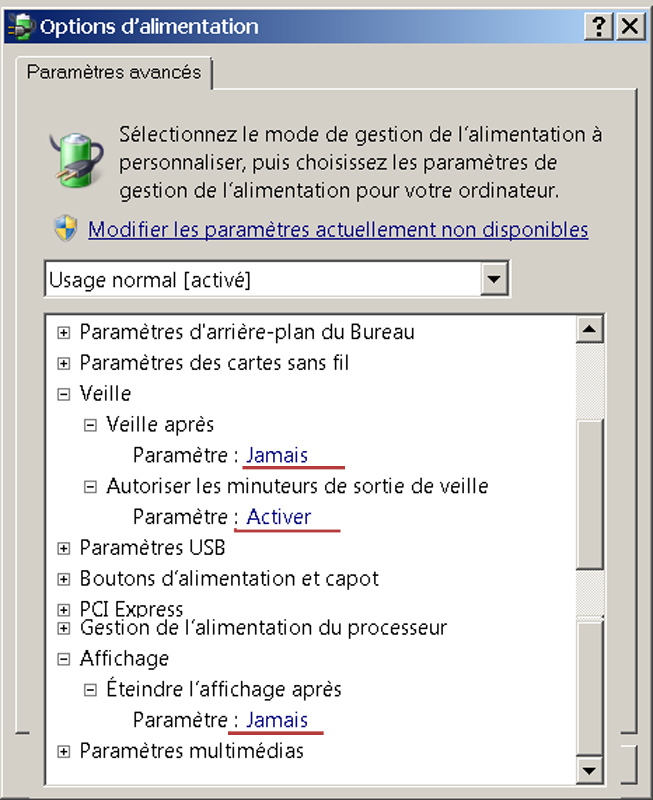653x800 pixels.
Task: Collapse the Veille tree node
Action: pyautogui.click(x=63, y=394)
